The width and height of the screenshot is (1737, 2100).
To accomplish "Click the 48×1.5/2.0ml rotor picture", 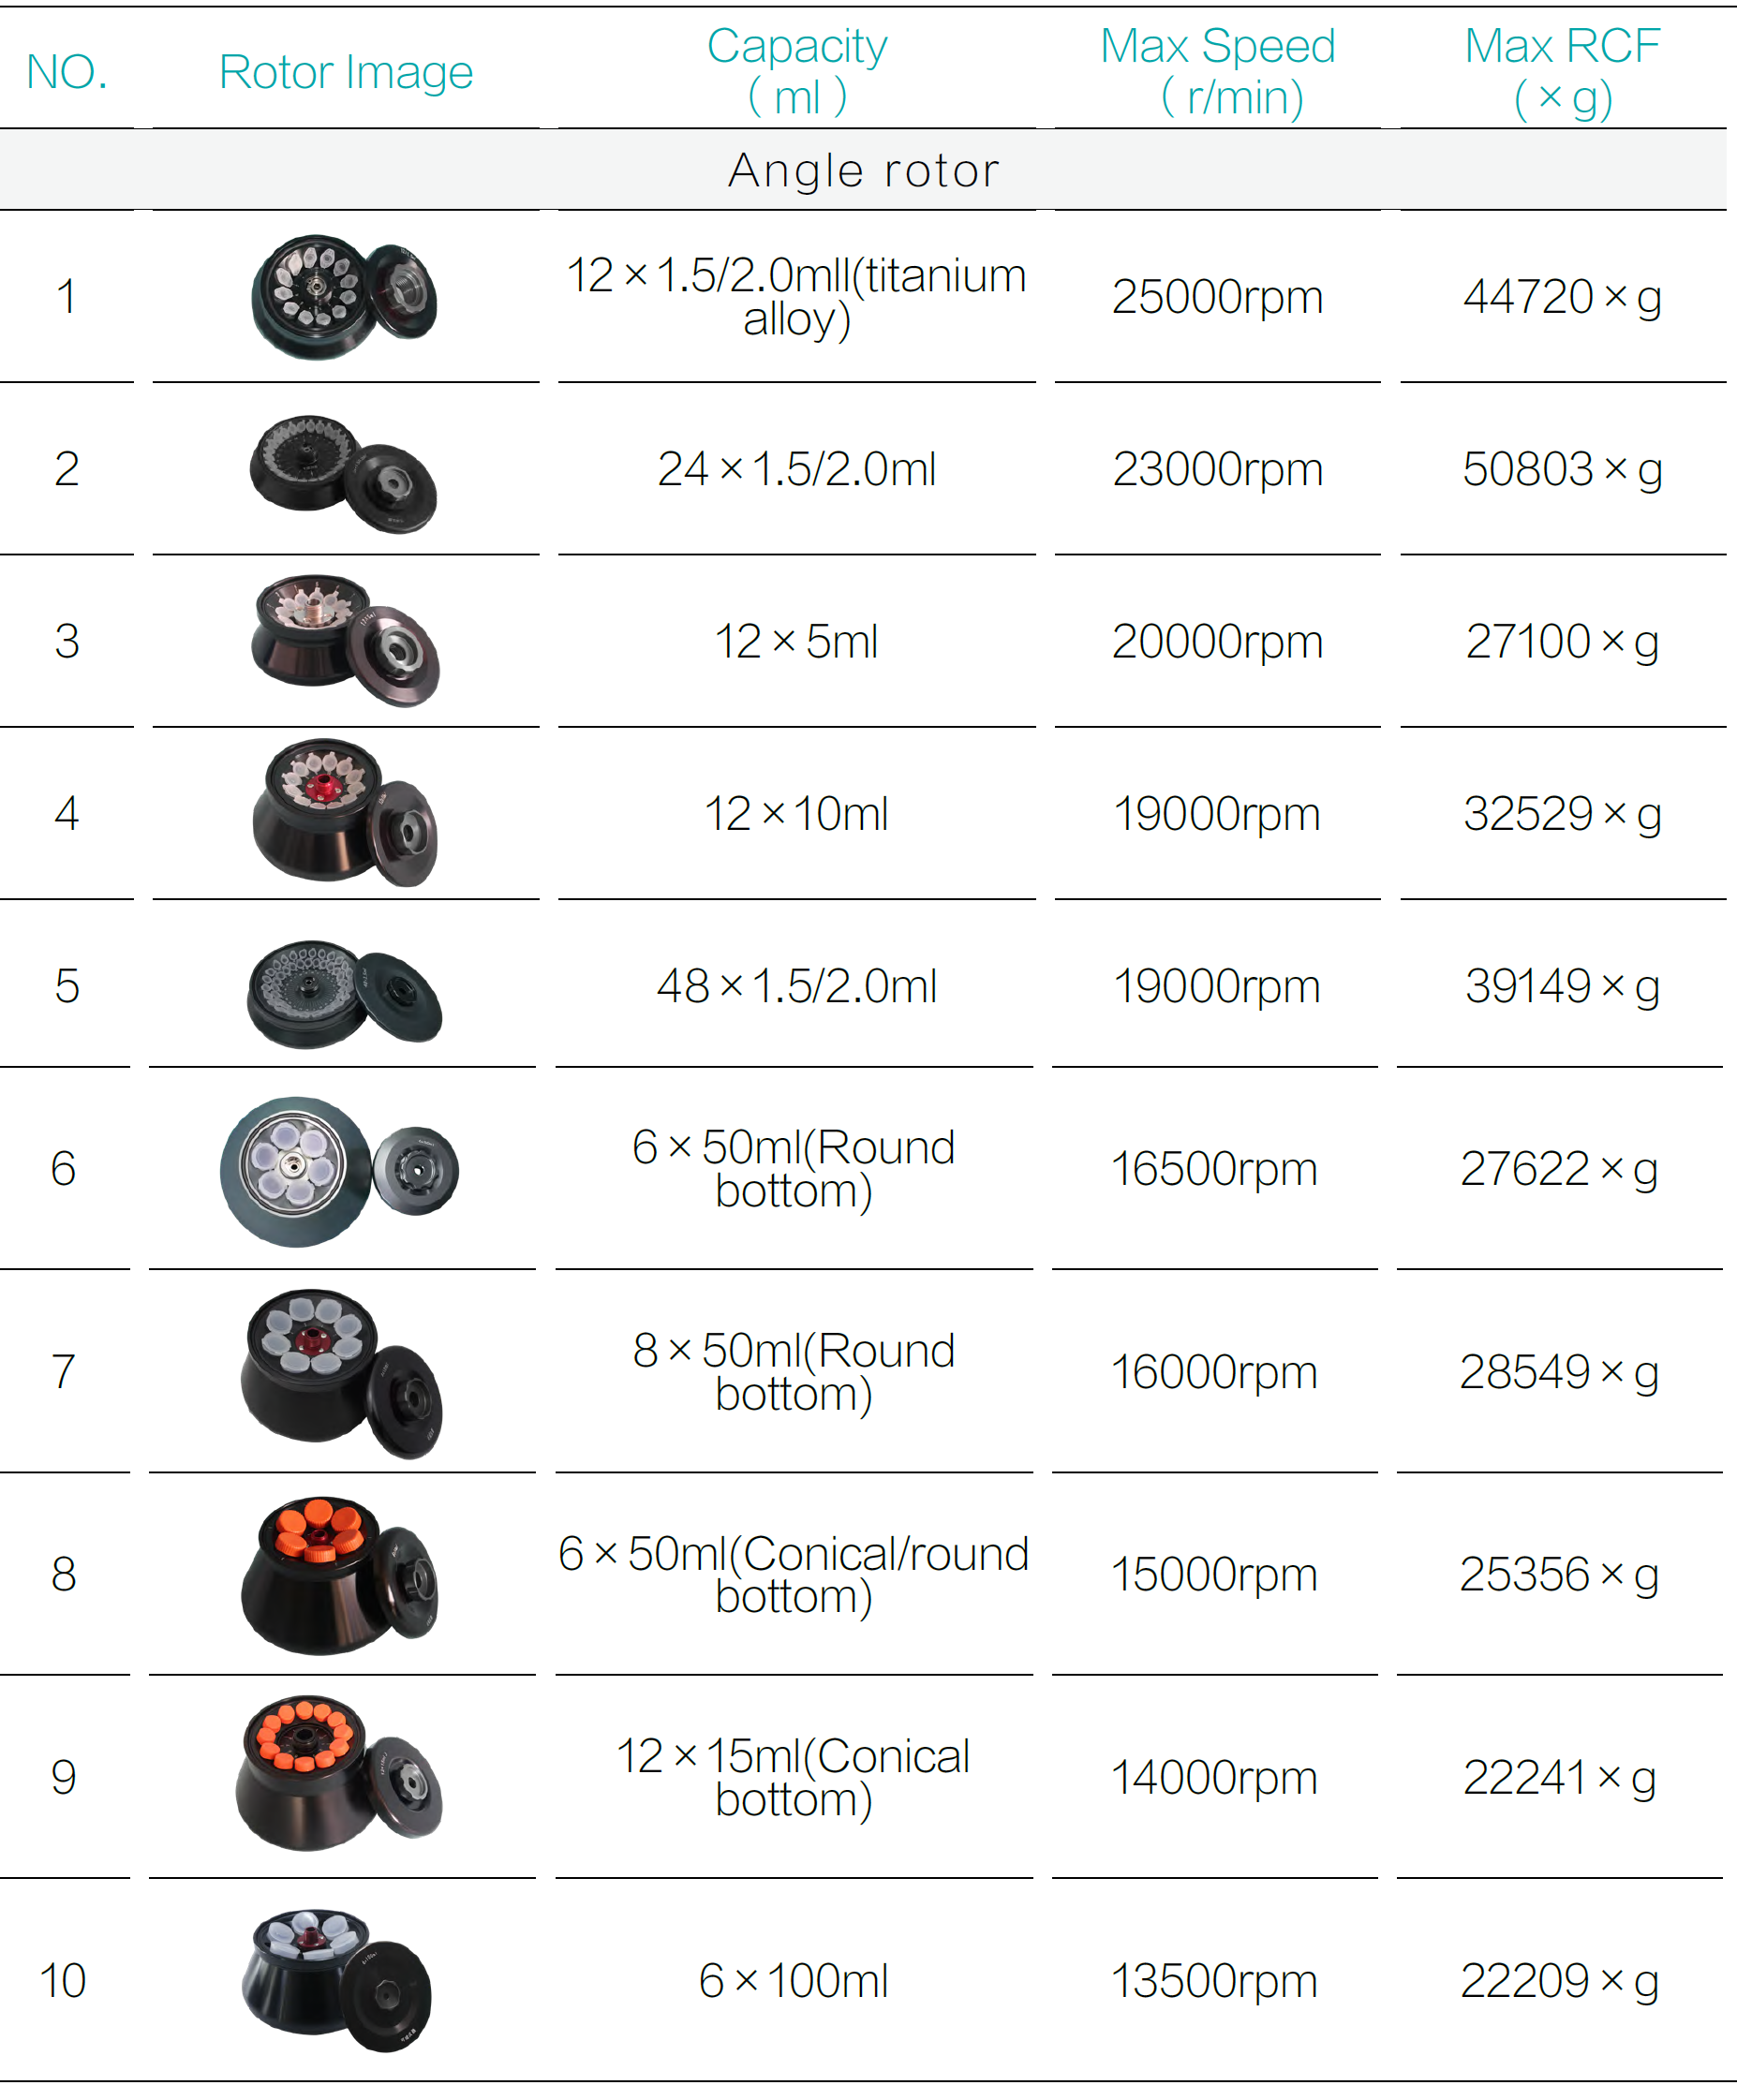I will (x=344, y=993).
